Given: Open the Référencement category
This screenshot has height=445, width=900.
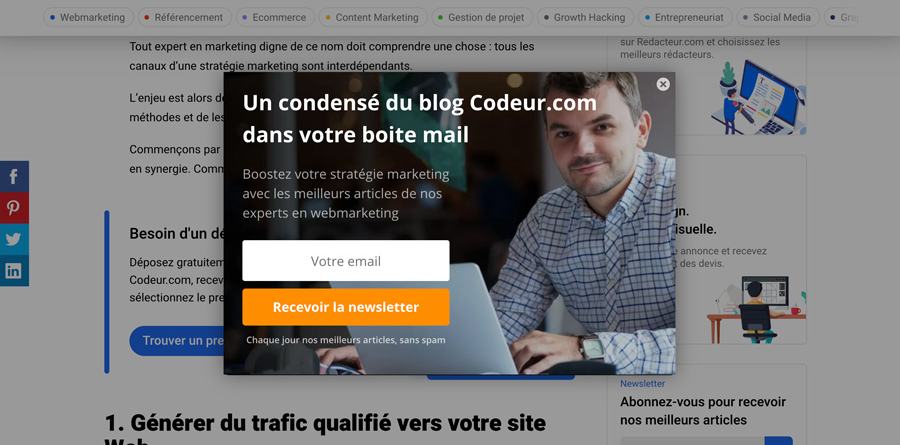Looking at the screenshot, I should 184,17.
